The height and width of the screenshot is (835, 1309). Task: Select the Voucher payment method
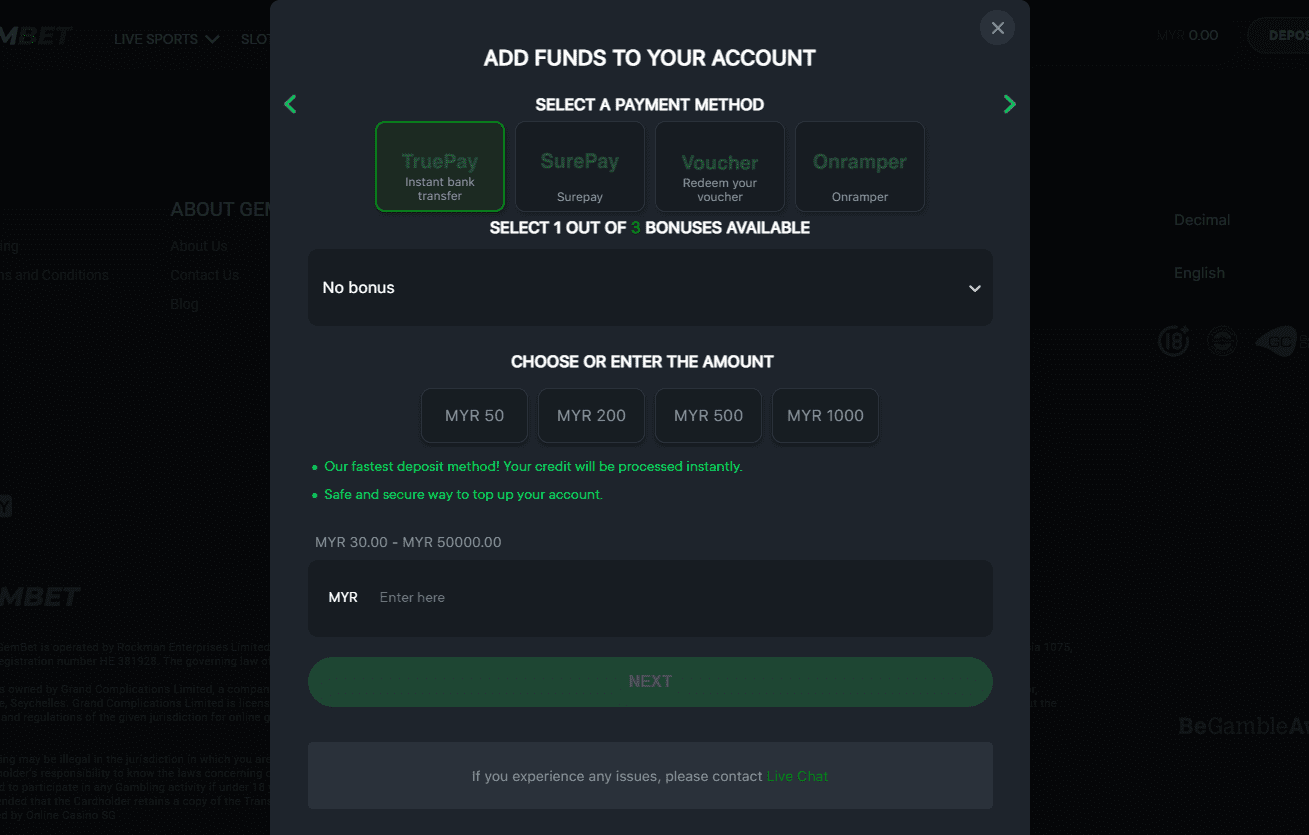click(719, 166)
